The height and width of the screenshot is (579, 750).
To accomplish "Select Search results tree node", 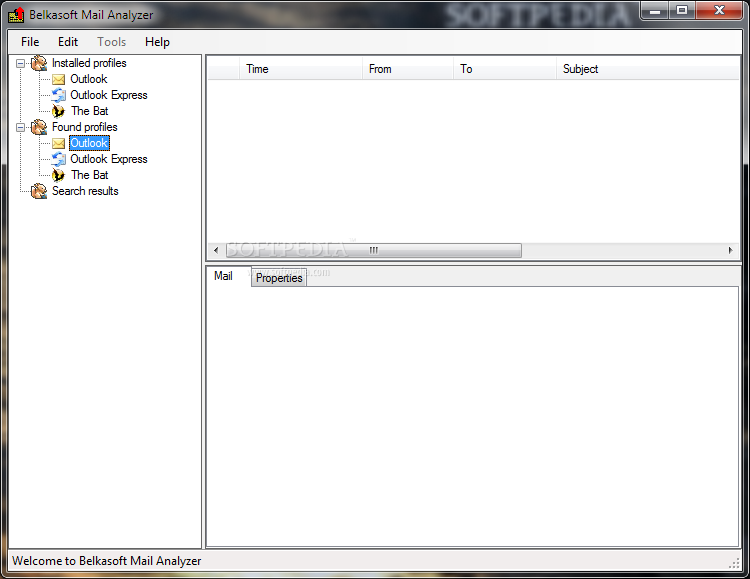I will pos(85,191).
